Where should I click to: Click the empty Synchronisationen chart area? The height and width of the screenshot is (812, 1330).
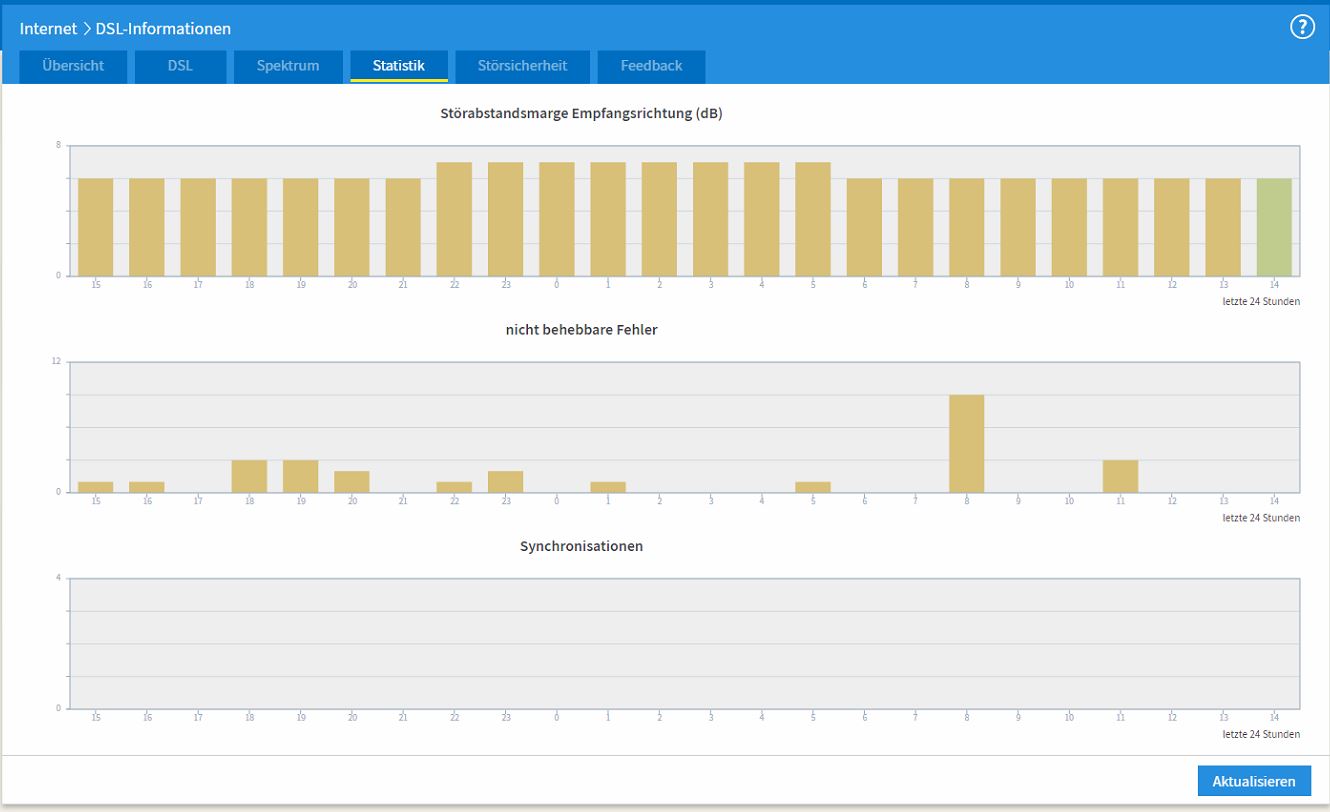(684, 643)
